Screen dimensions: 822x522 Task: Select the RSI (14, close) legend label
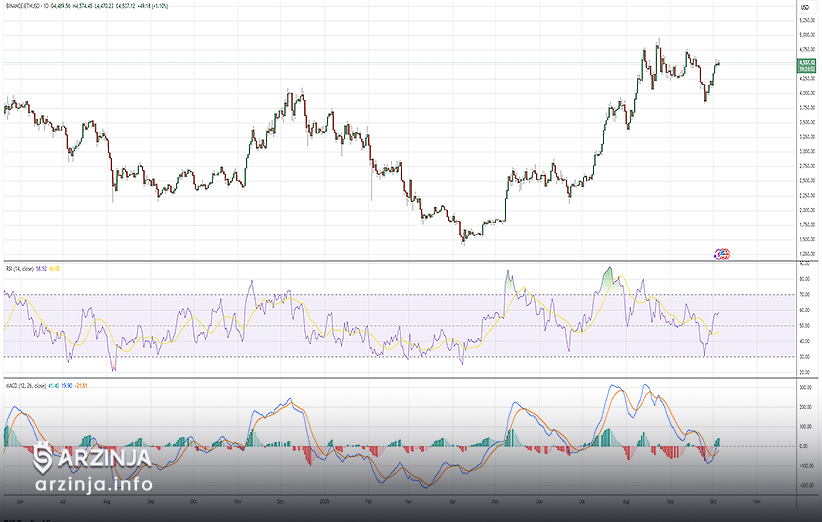coord(20,269)
